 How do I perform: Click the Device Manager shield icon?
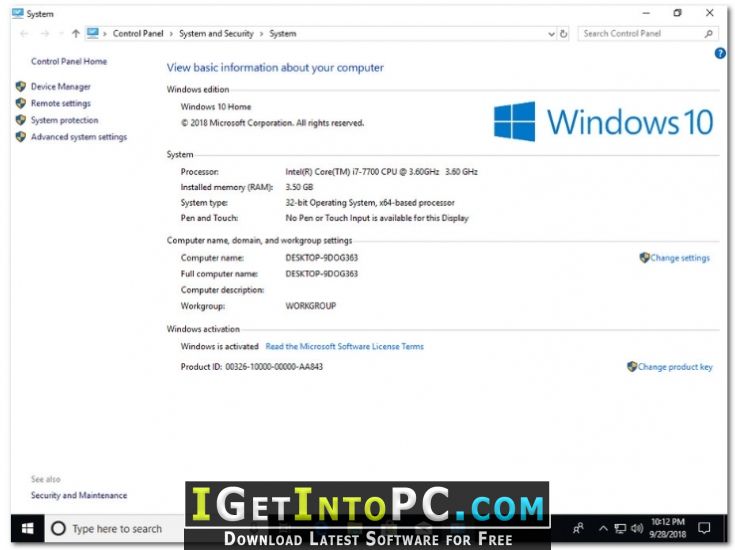click(x=21, y=87)
